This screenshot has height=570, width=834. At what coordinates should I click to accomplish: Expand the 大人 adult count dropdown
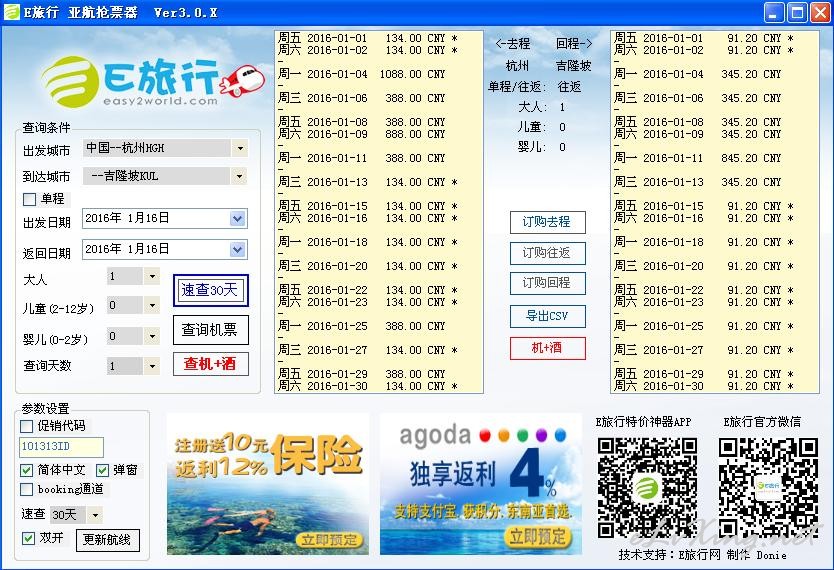[151, 277]
